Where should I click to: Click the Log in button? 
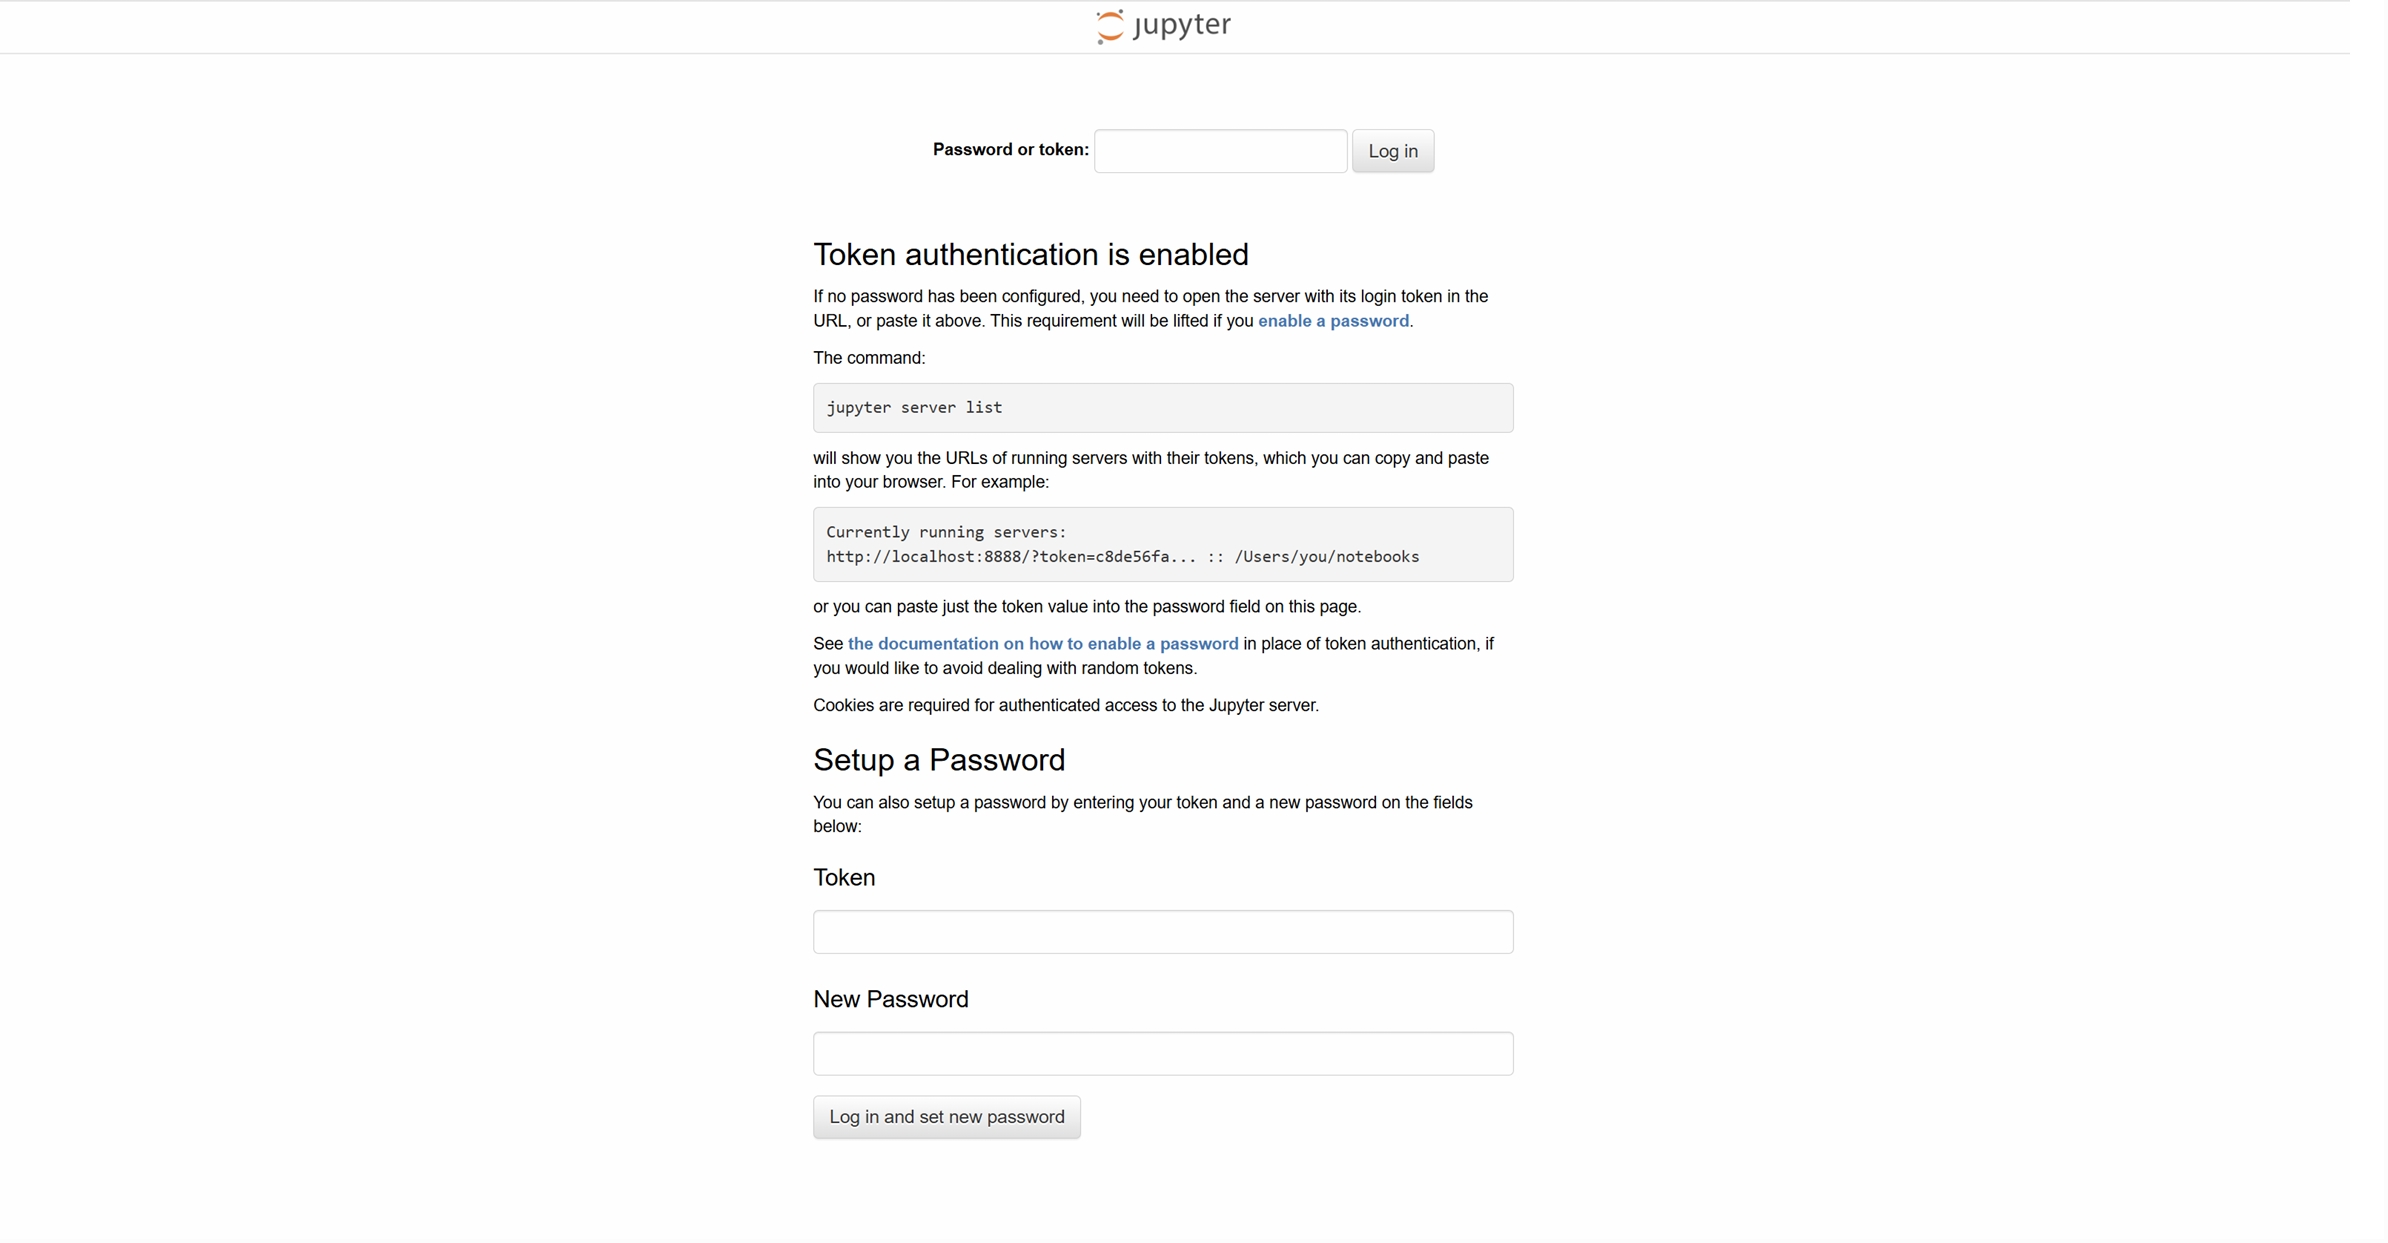[1393, 151]
